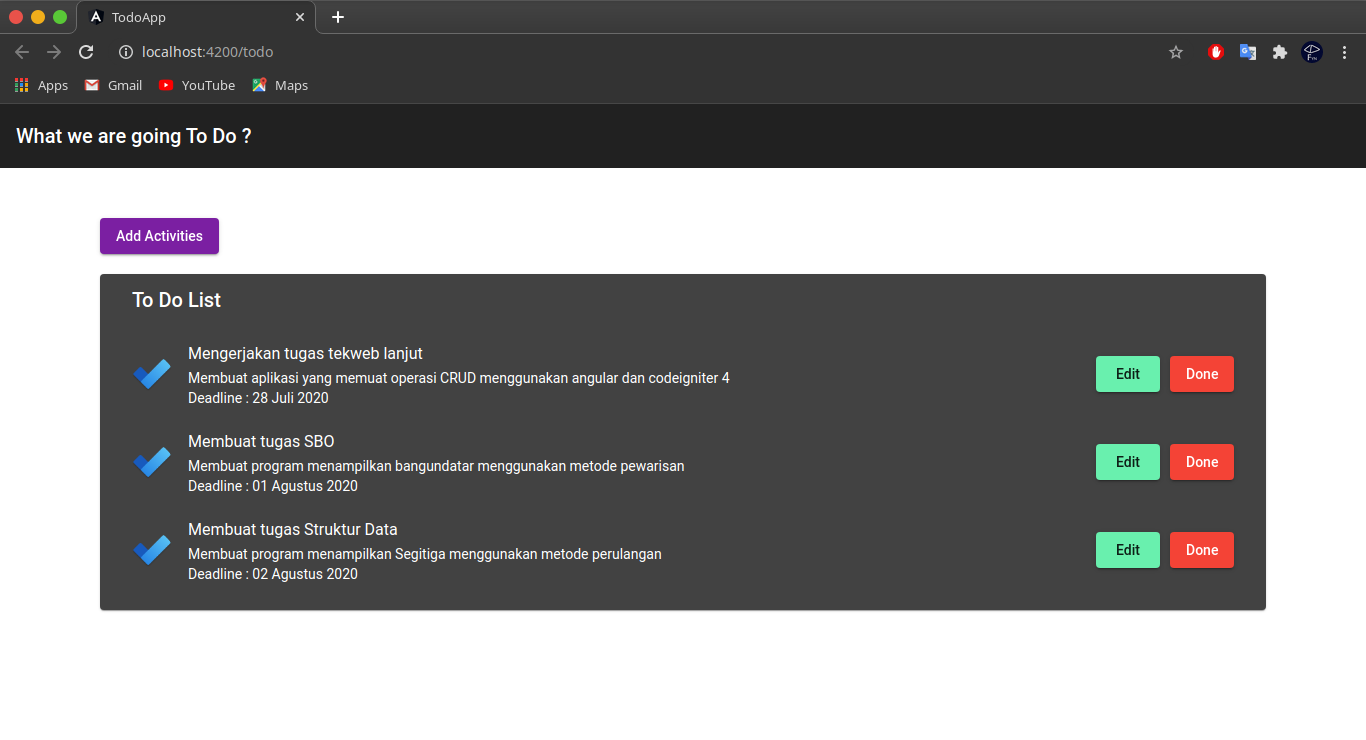This screenshot has height=740, width=1366.
Task: Click the 'To Do List' heading
Action: pos(177,300)
